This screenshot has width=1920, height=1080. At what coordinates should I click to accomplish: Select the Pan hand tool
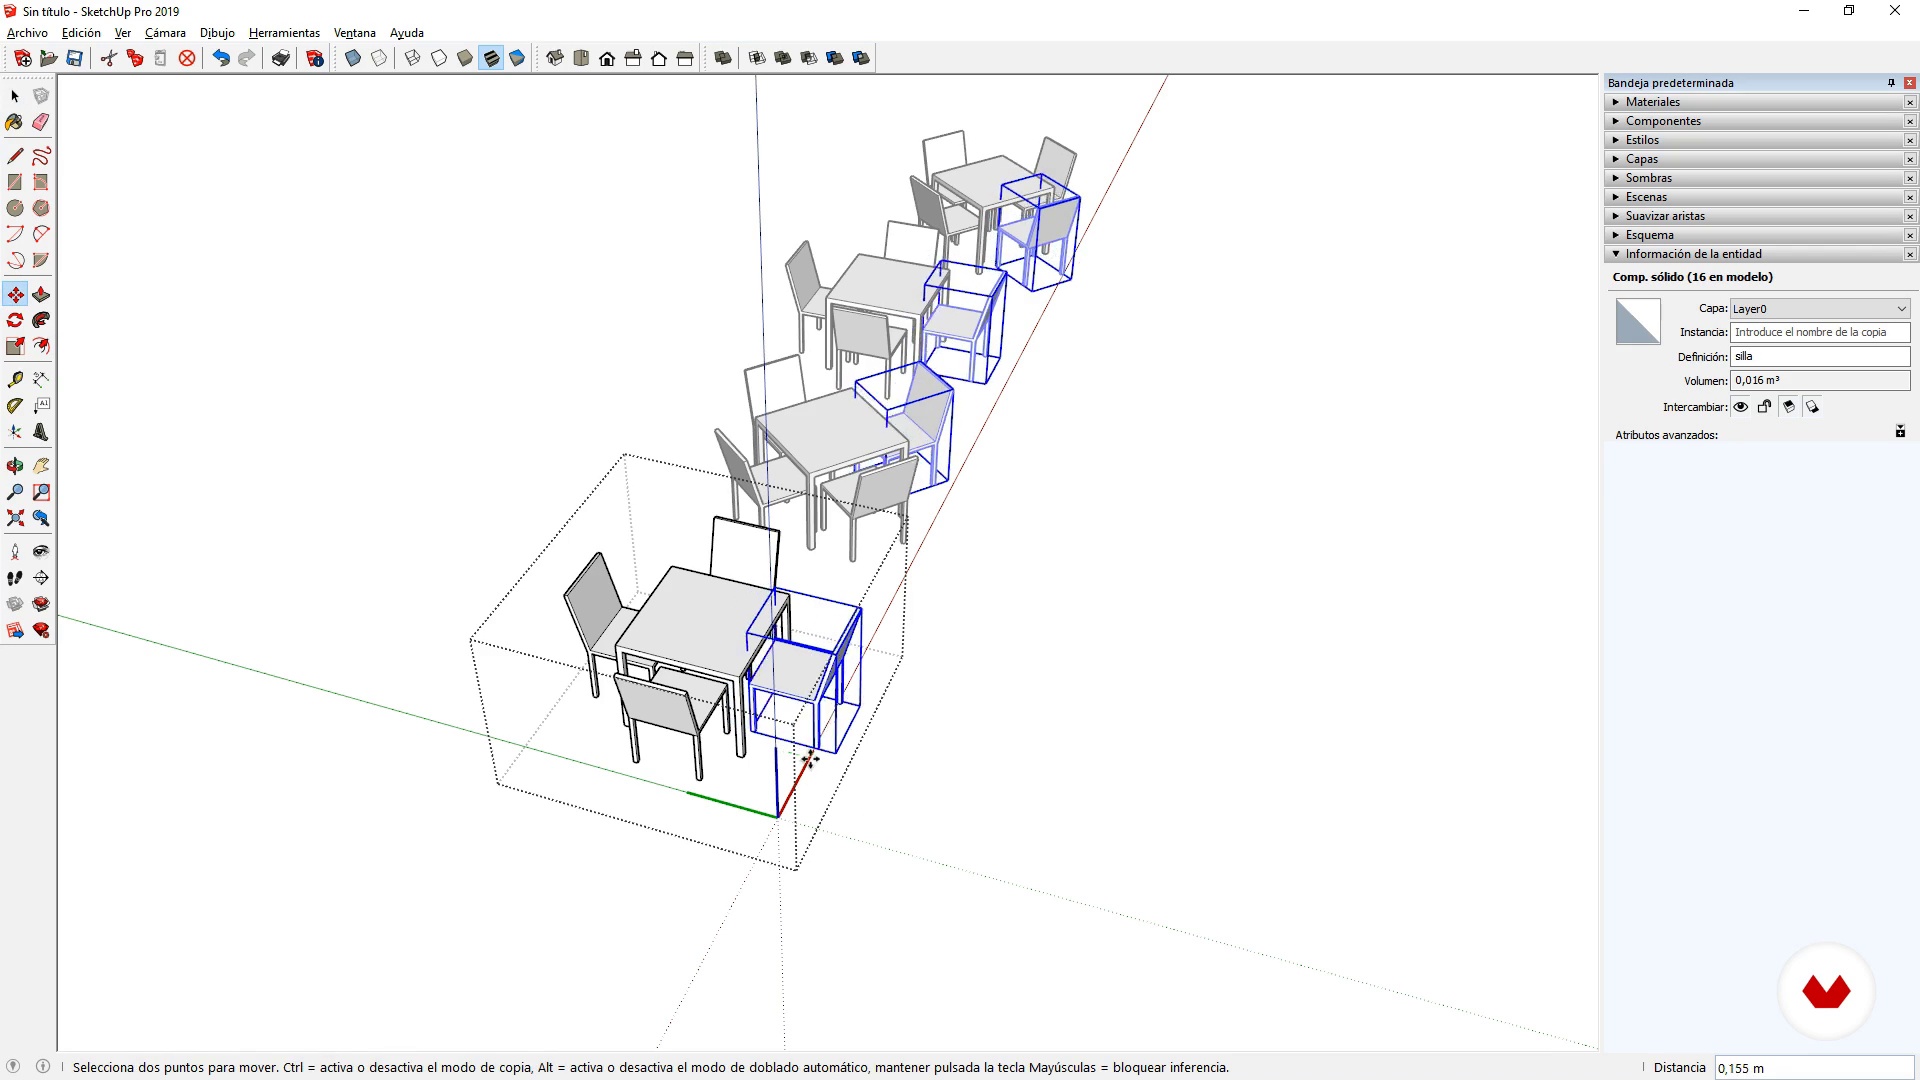[41, 466]
